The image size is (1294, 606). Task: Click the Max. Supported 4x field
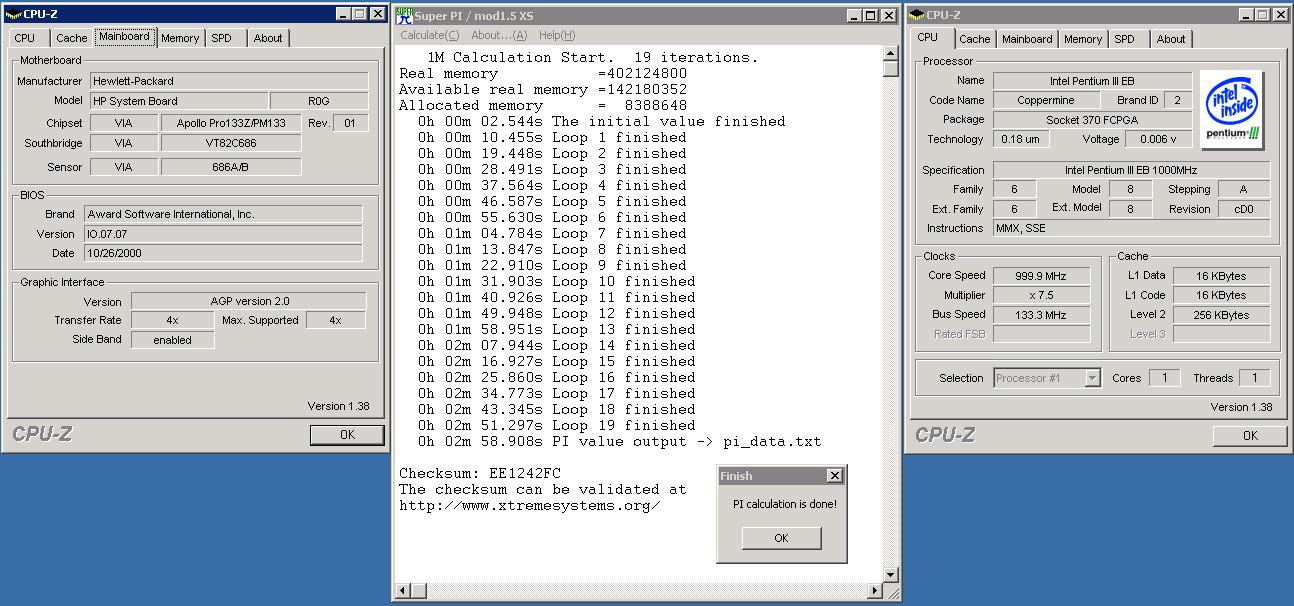(336, 321)
